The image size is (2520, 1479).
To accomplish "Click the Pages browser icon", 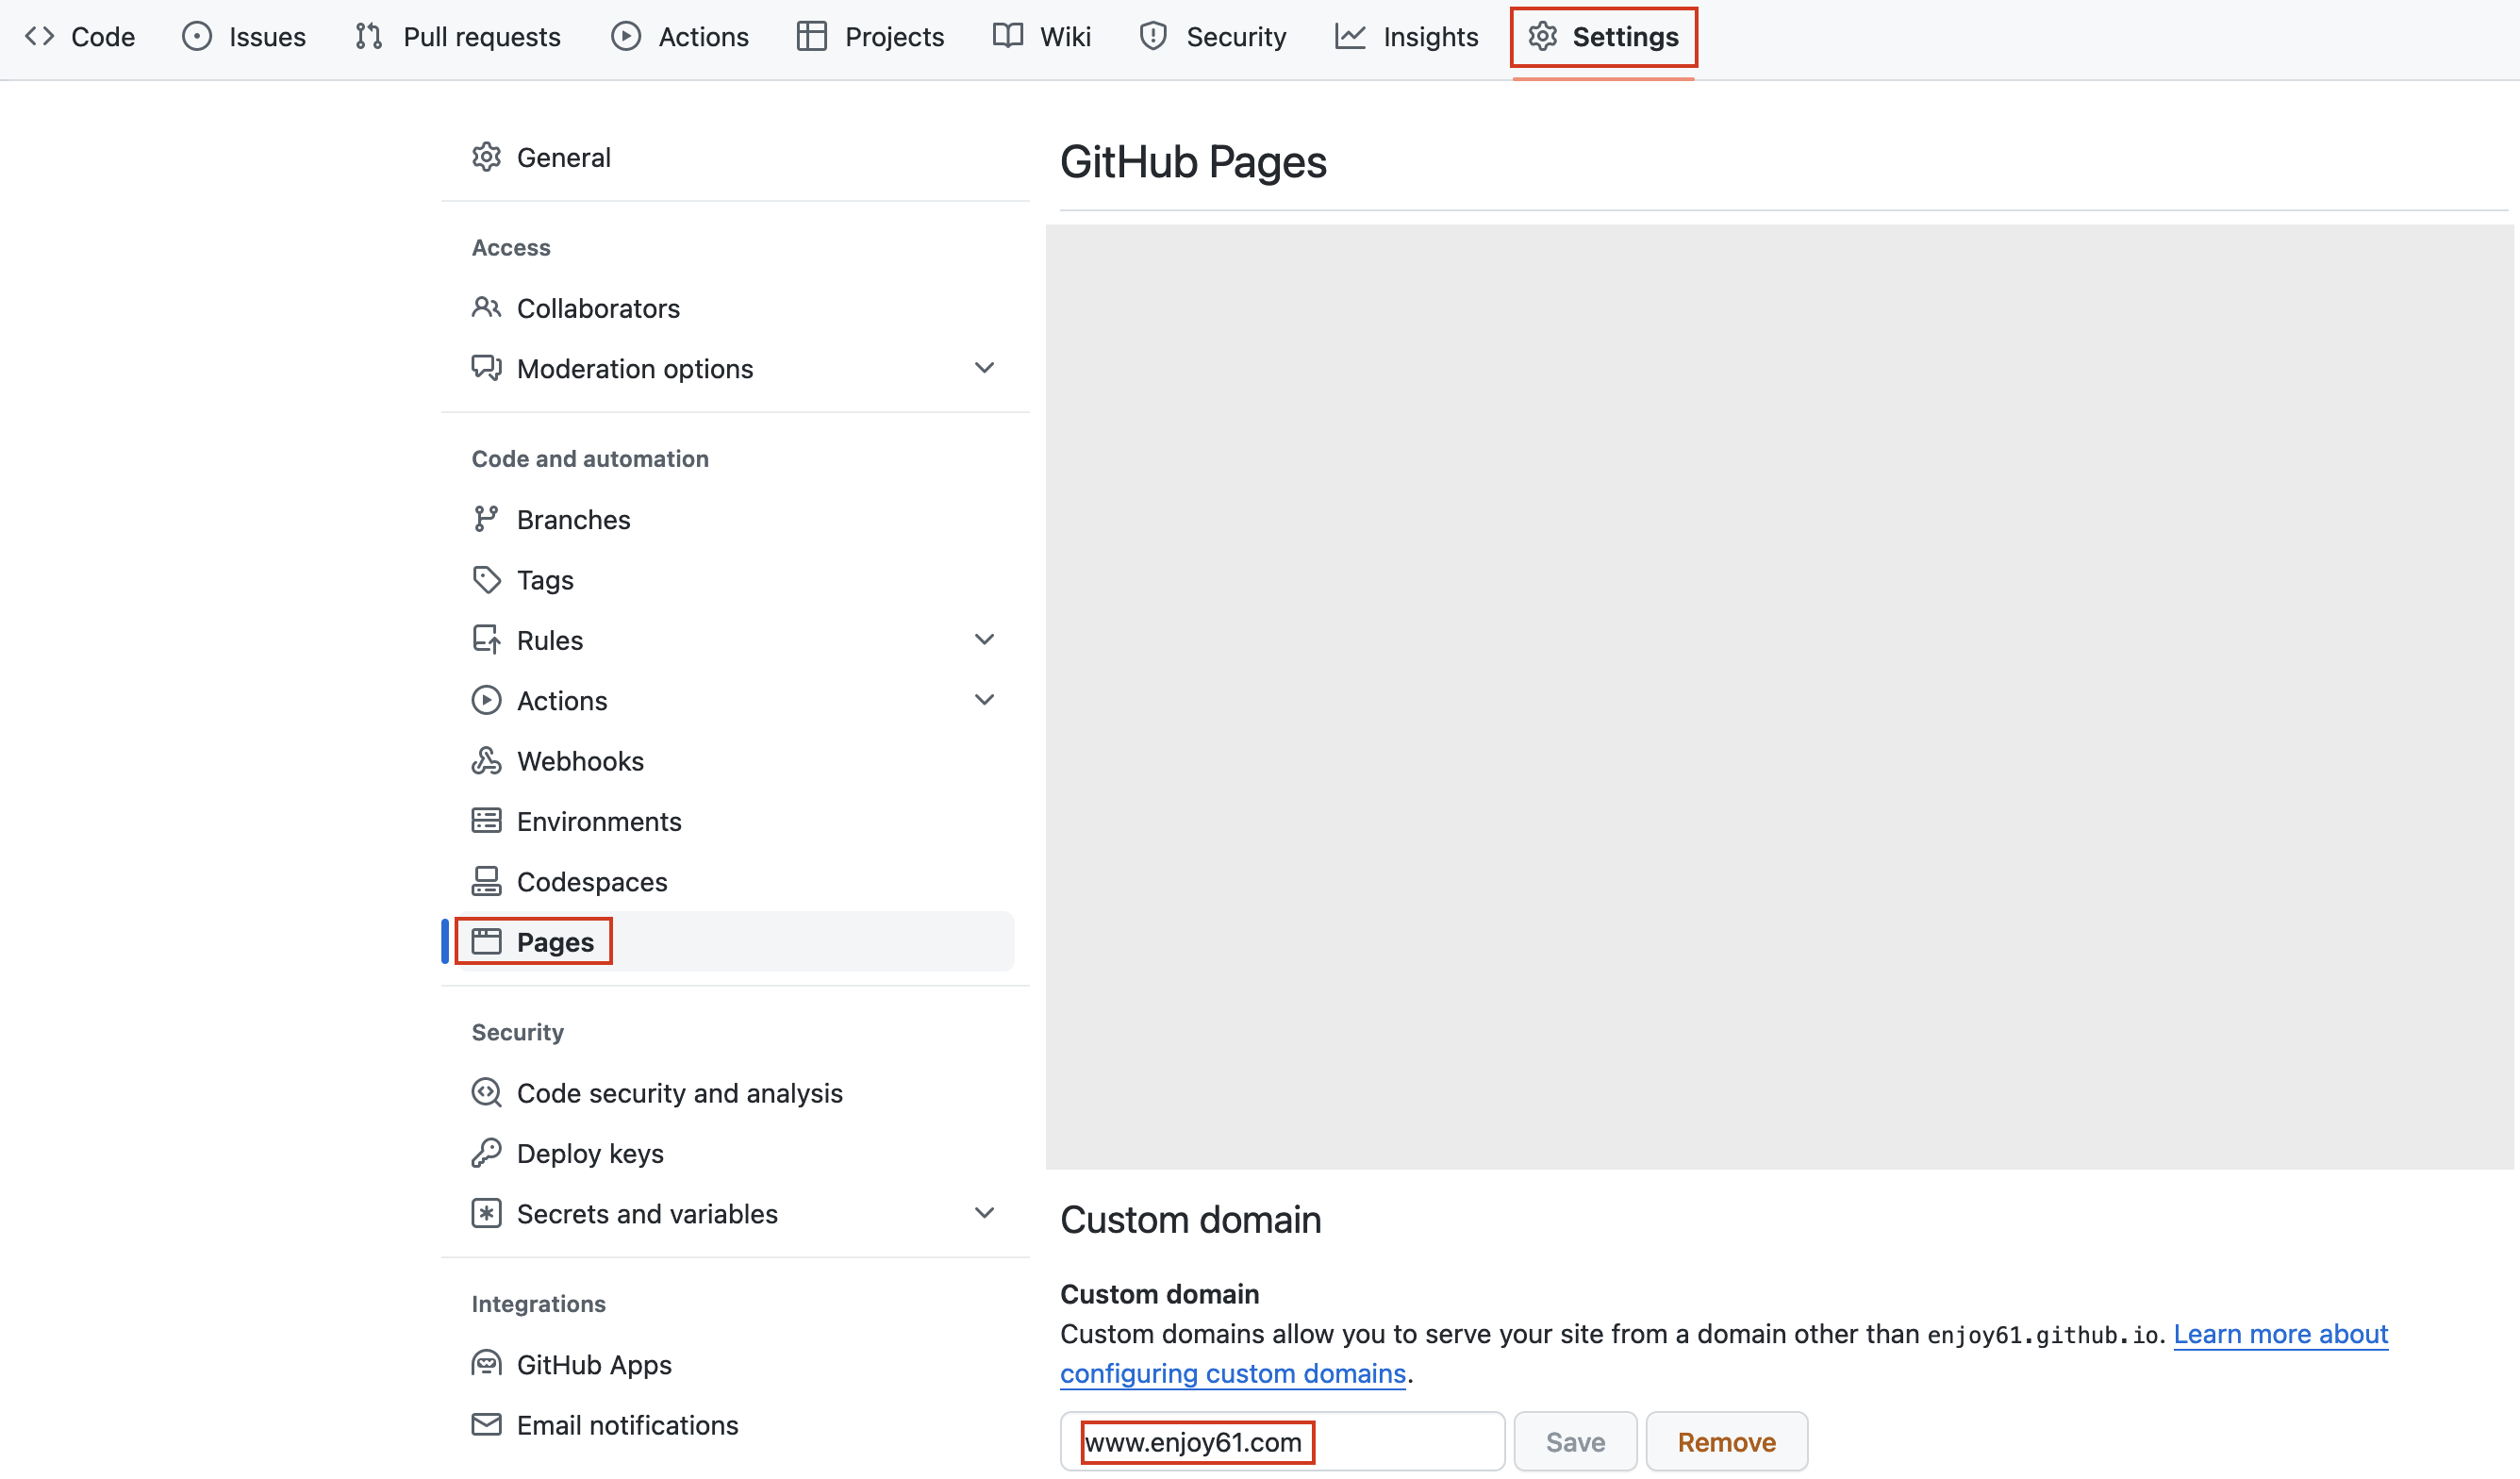I will tap(487, 942).
